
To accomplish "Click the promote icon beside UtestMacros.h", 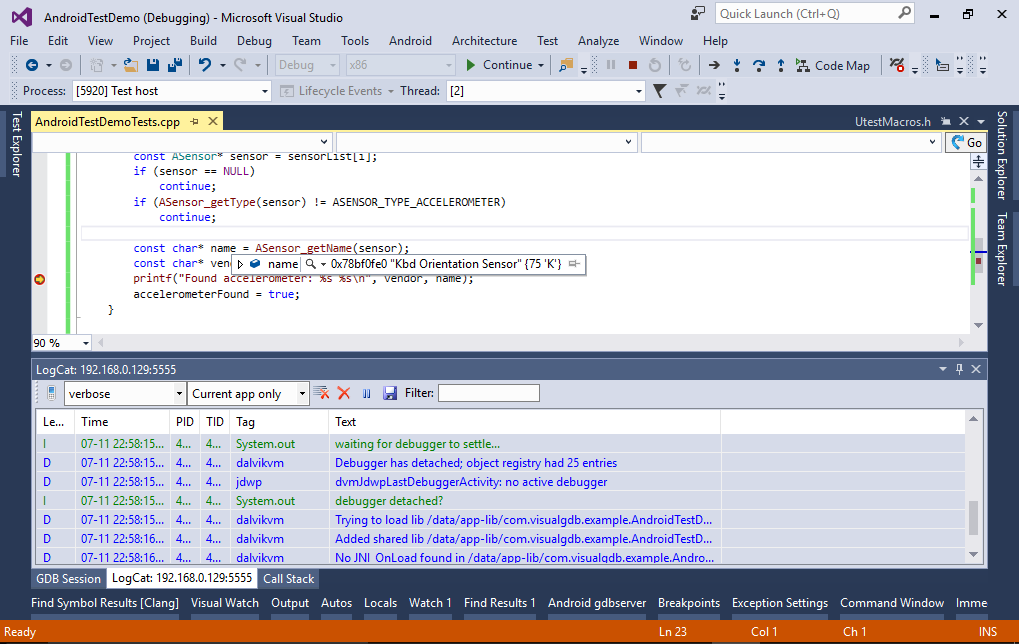I will pyautogui.click(x=946, y=121).
